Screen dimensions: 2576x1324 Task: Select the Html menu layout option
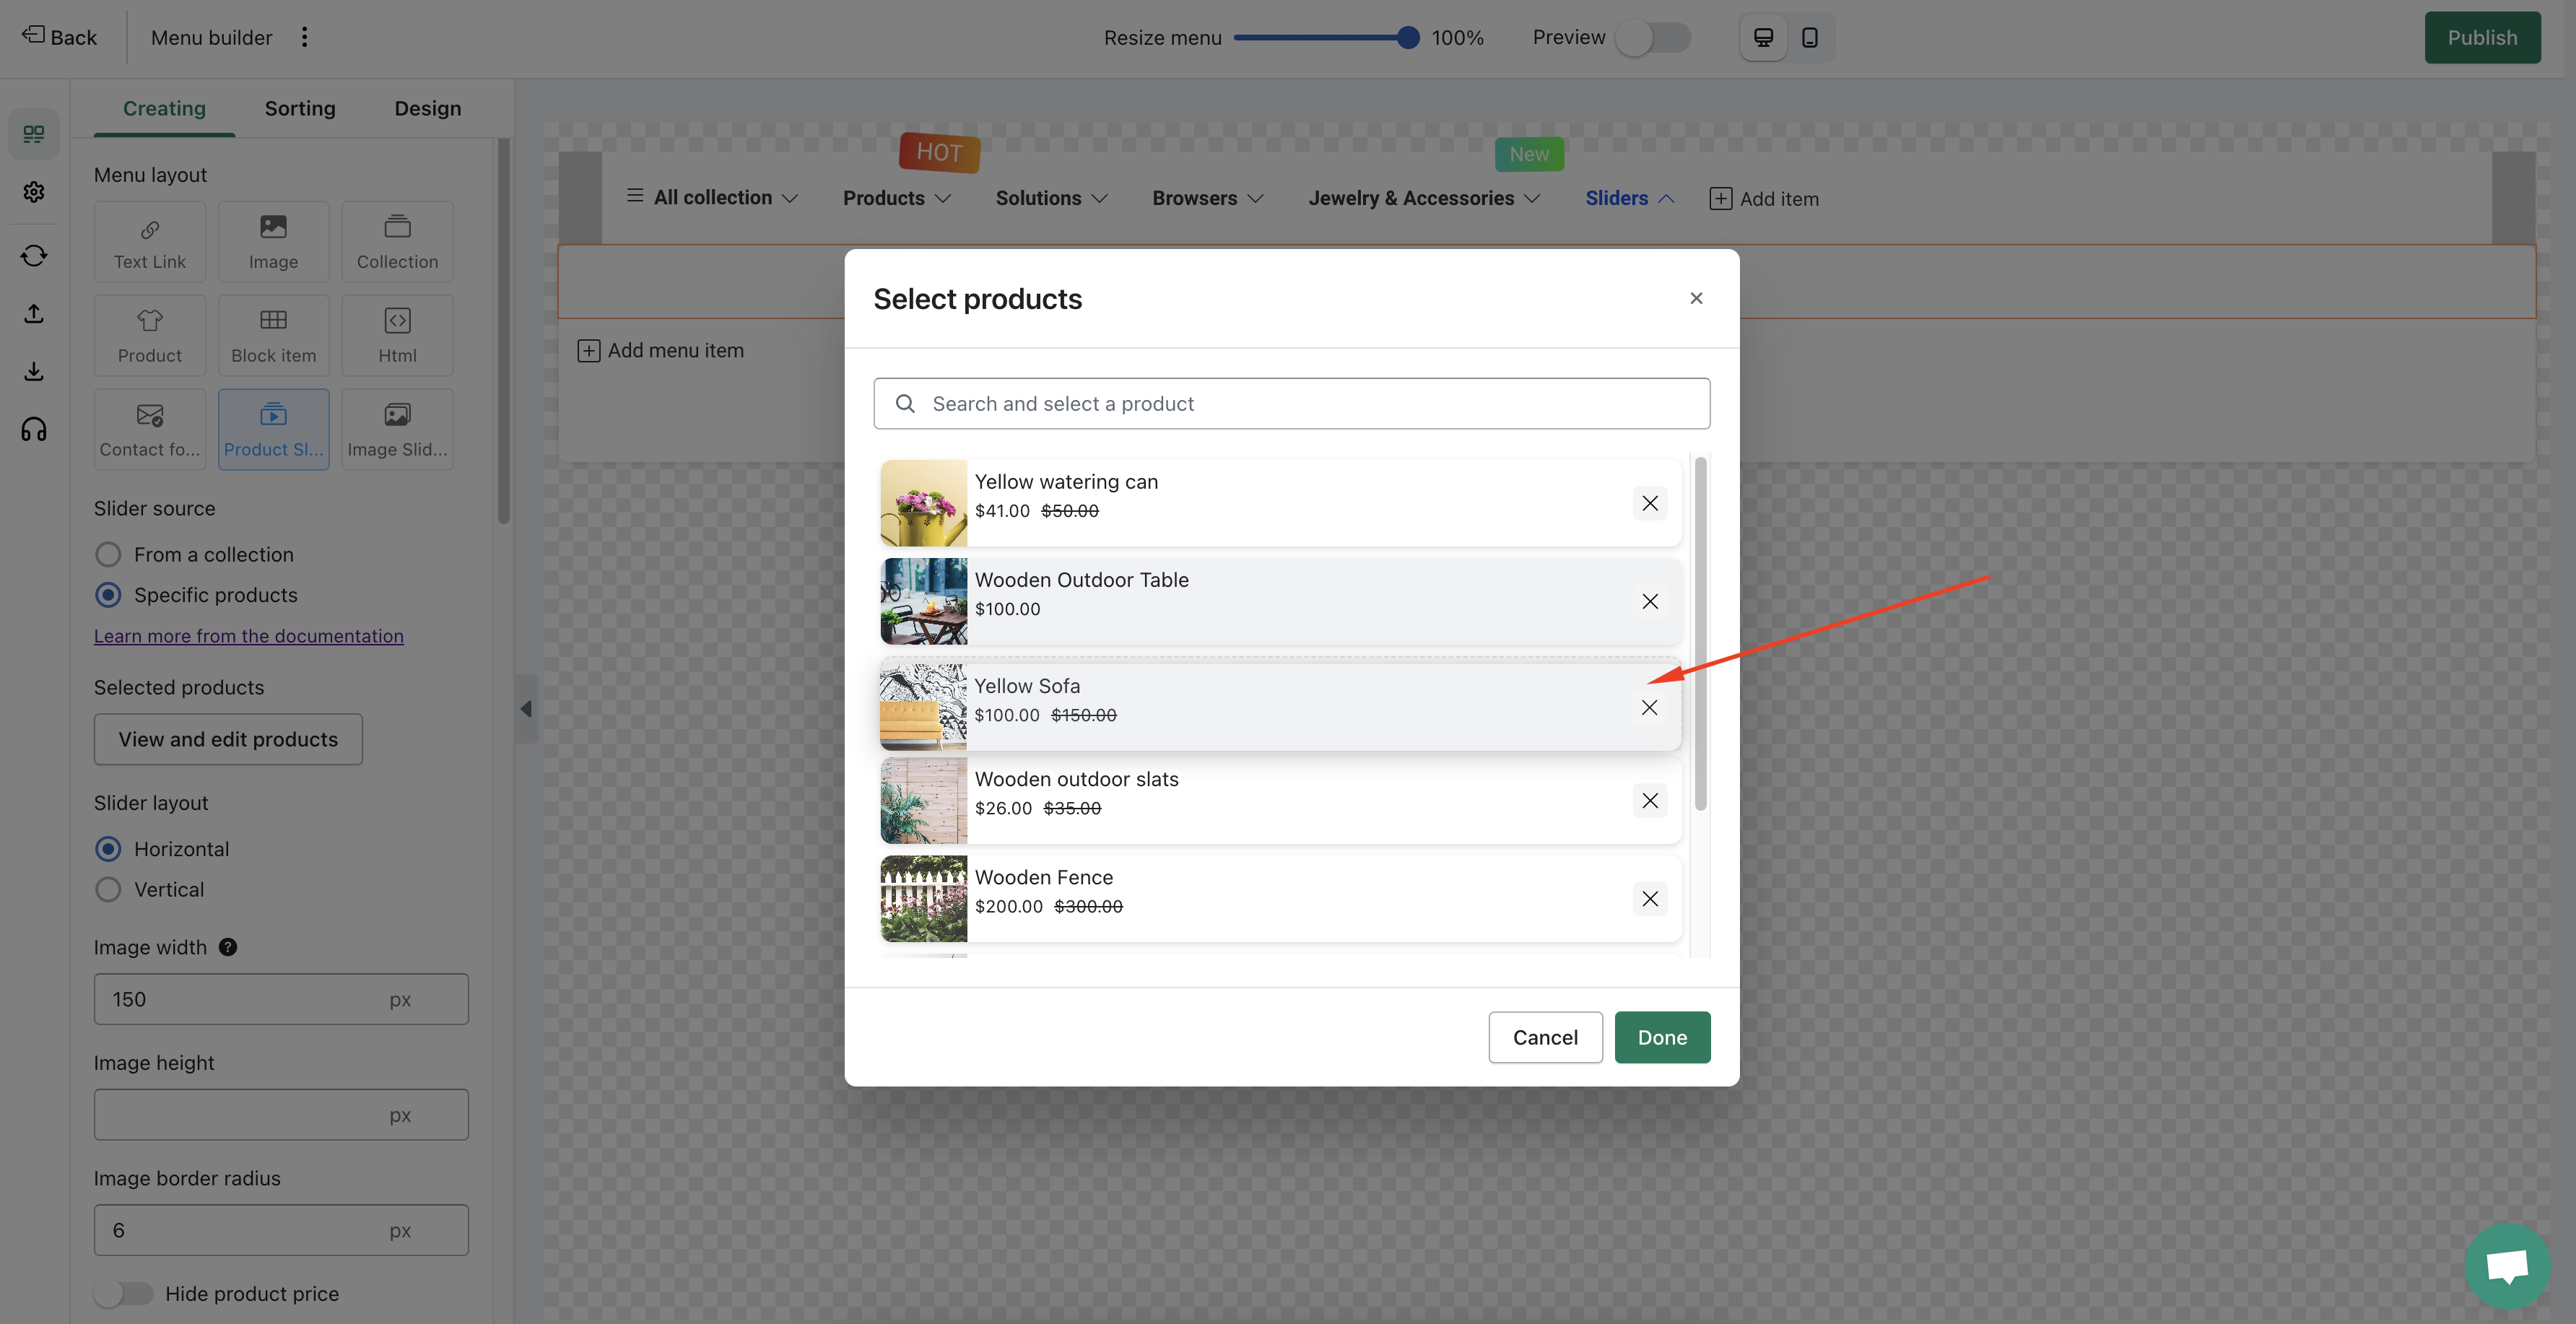tap(397, 335)
